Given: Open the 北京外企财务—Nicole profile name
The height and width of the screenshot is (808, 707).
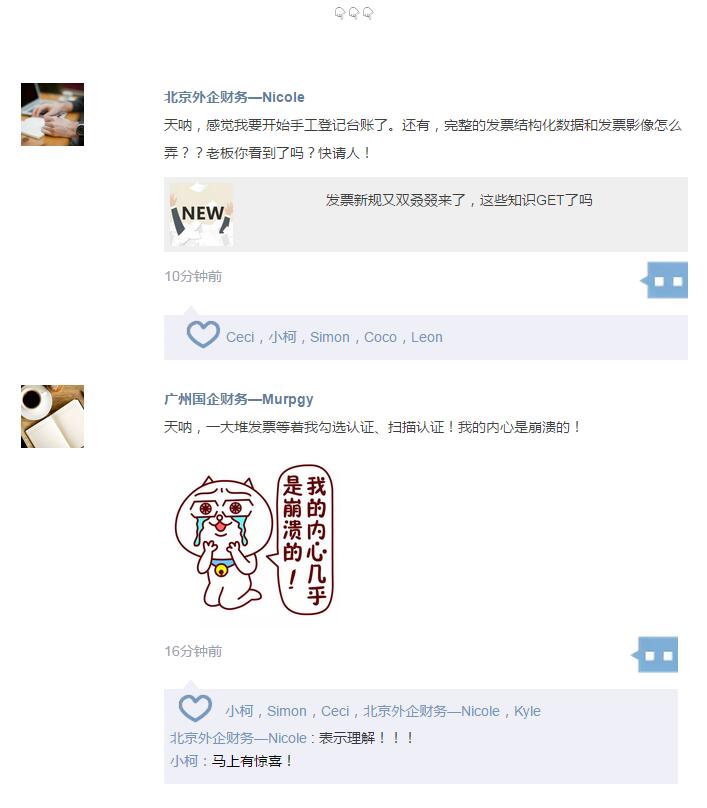Looking at the screenshot, I should pyautogui.click(x=234, y=97).
